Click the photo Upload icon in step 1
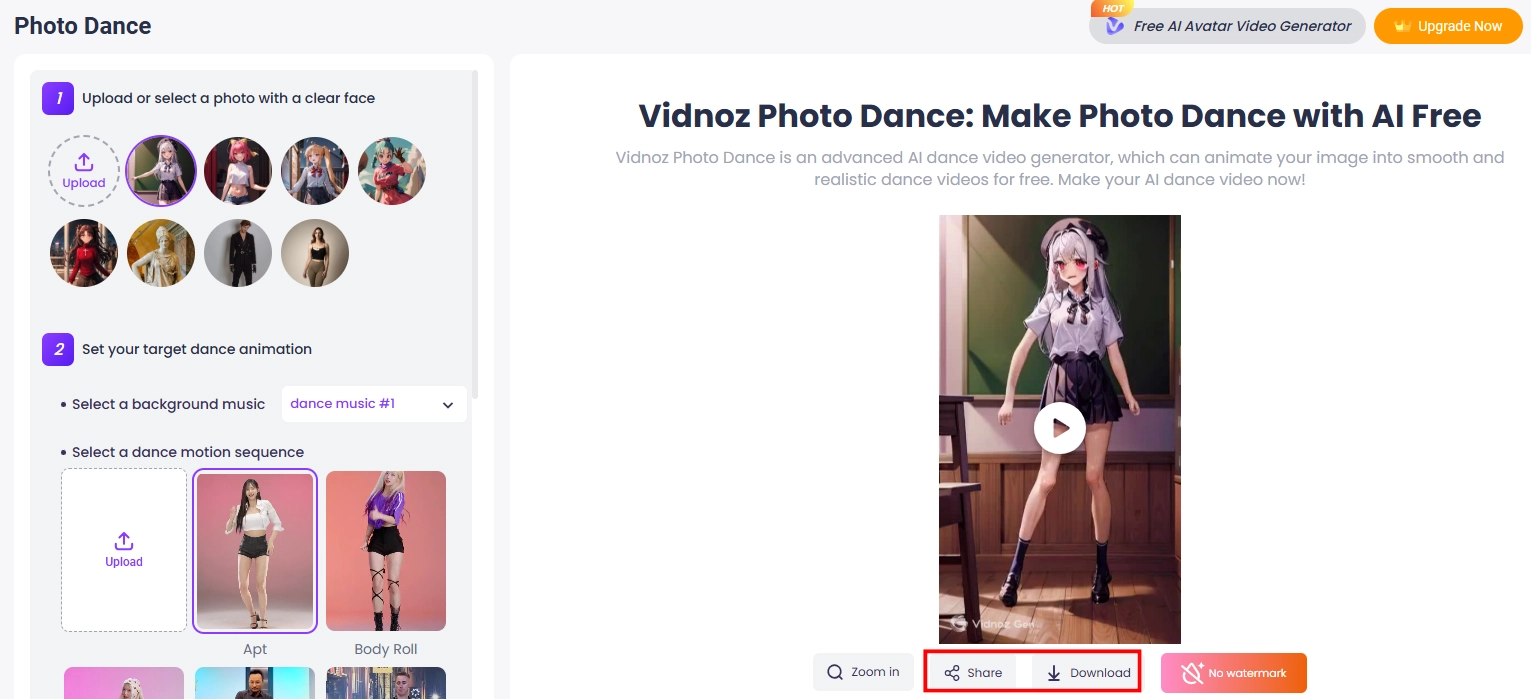Viewport: 1531px width, 699px height. coord(84,163)
